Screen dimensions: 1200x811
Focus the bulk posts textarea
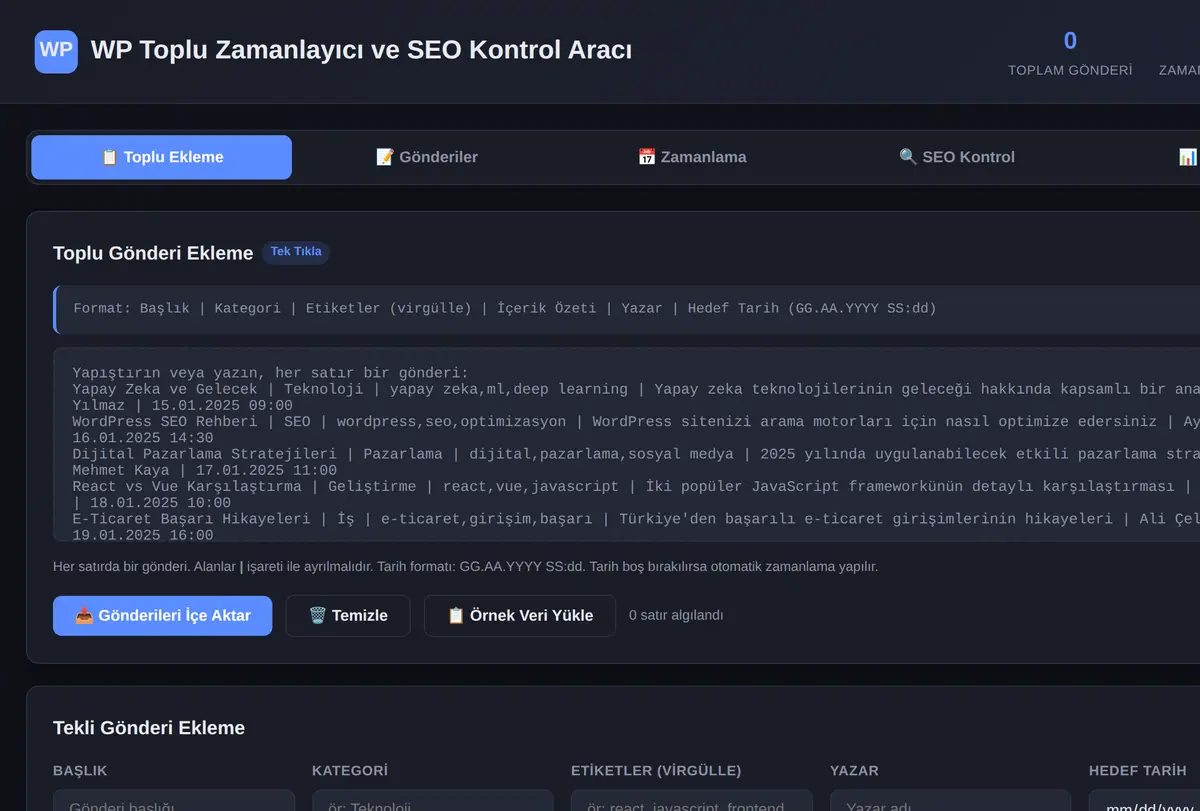626,445
